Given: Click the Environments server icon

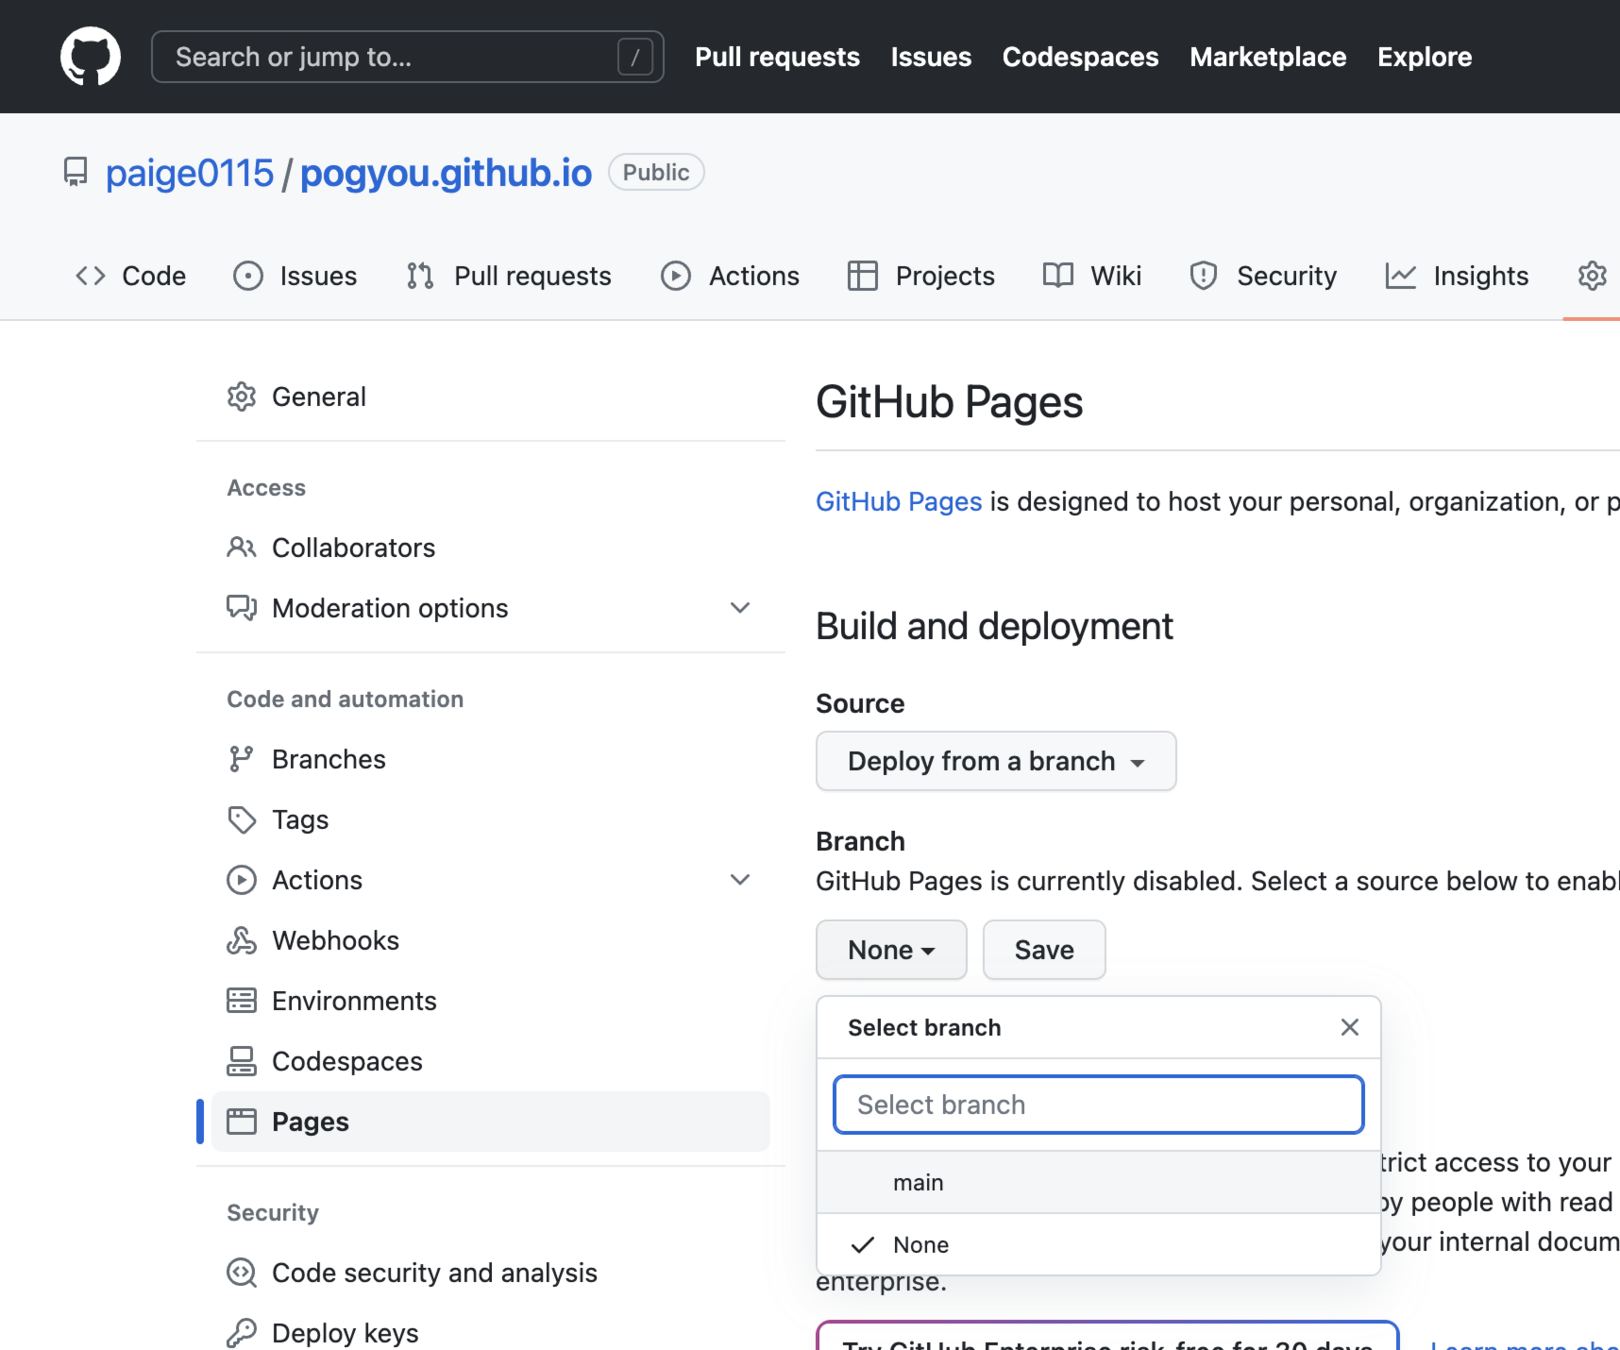Looking at the screenshot, I should coord(241,1001).
